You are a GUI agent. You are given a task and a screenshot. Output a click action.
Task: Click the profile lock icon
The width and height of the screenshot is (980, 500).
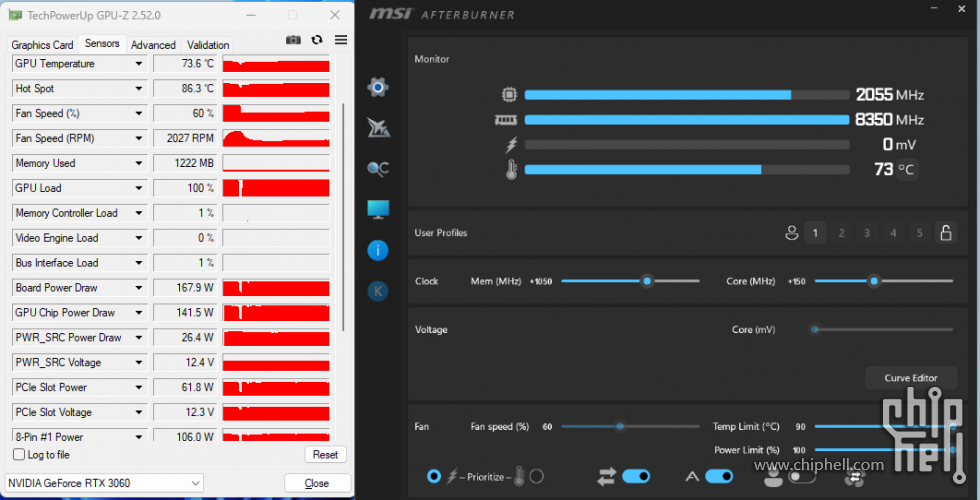[x=946, y=232]
